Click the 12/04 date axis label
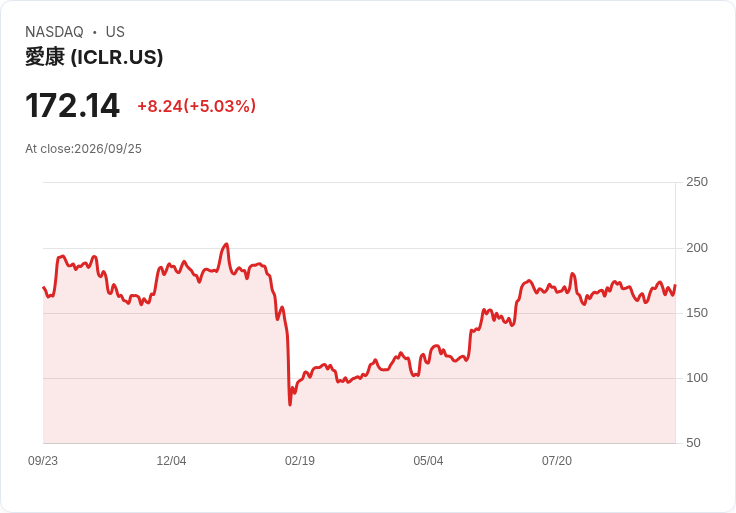This screenshot has height=513, width=736. pos(171,461)
